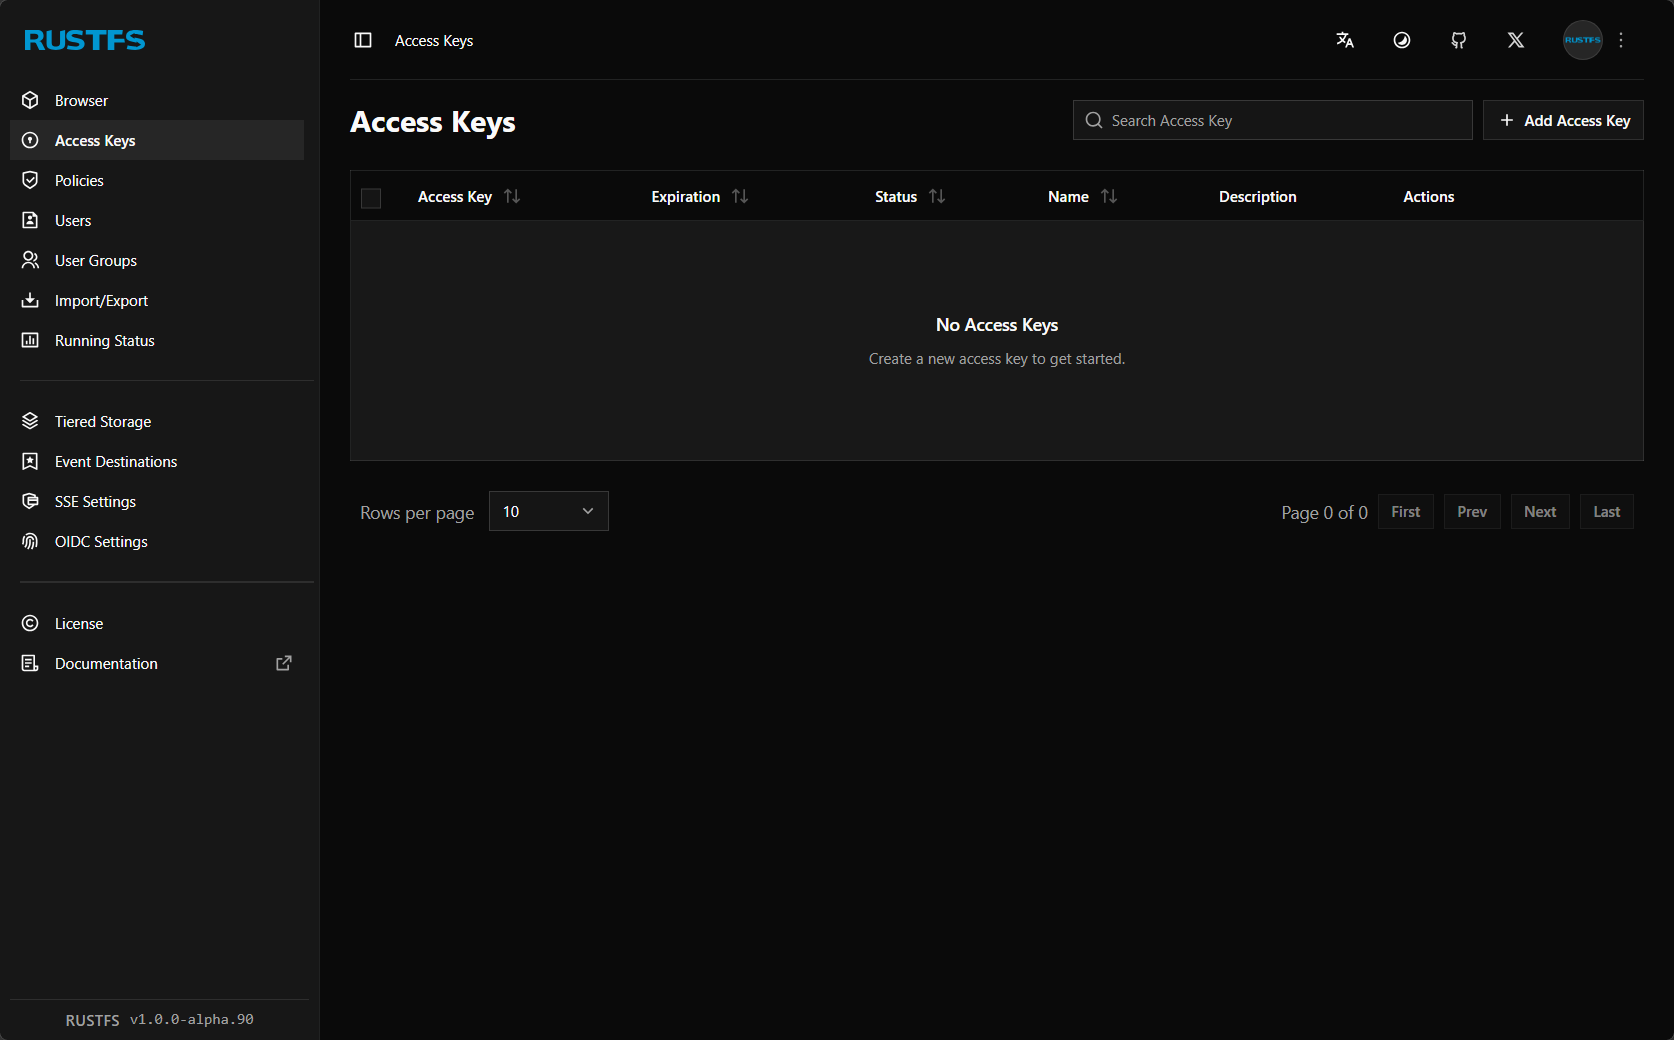The width and height of the screenshot is (1674, 1040).
Task: View the License page
Action: (x=157, y=623)
